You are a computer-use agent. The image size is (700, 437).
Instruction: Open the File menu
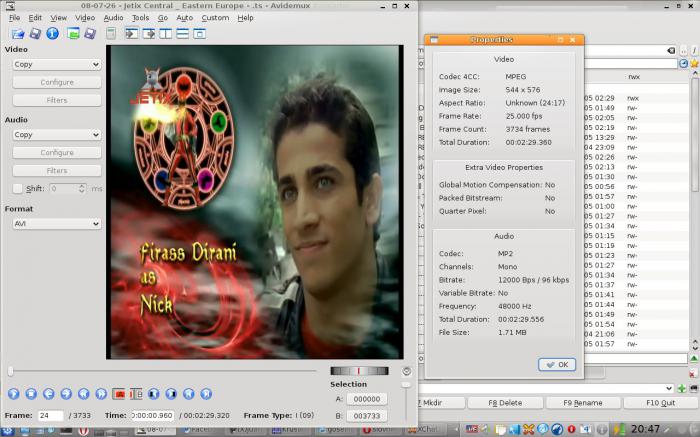(x=14, y=17)
